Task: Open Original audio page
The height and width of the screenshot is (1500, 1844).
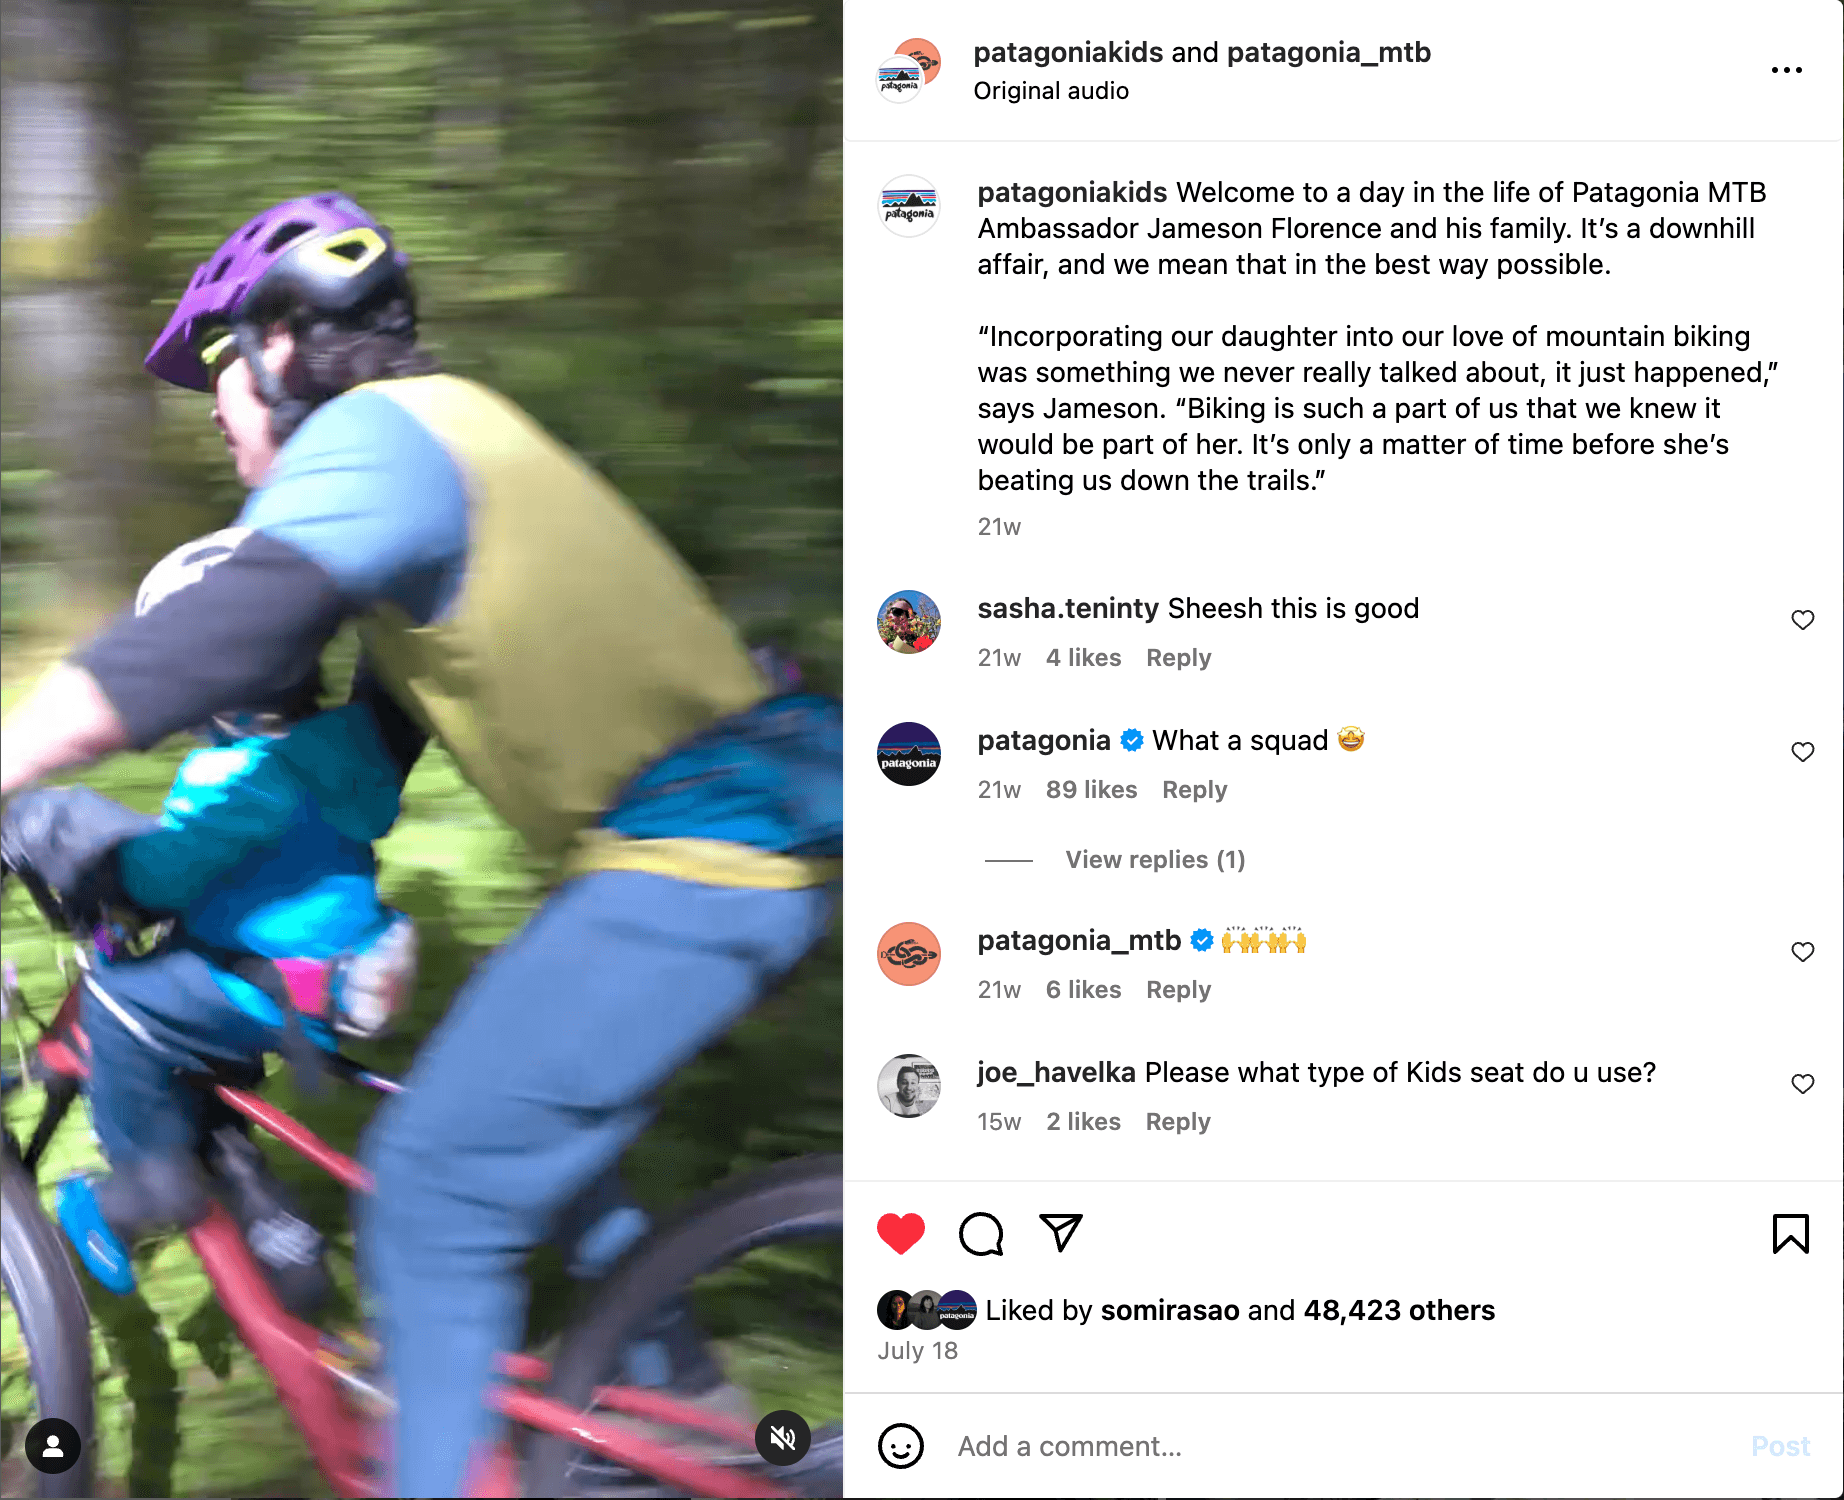Action: pyautogui.click(x=1051, y=91)
